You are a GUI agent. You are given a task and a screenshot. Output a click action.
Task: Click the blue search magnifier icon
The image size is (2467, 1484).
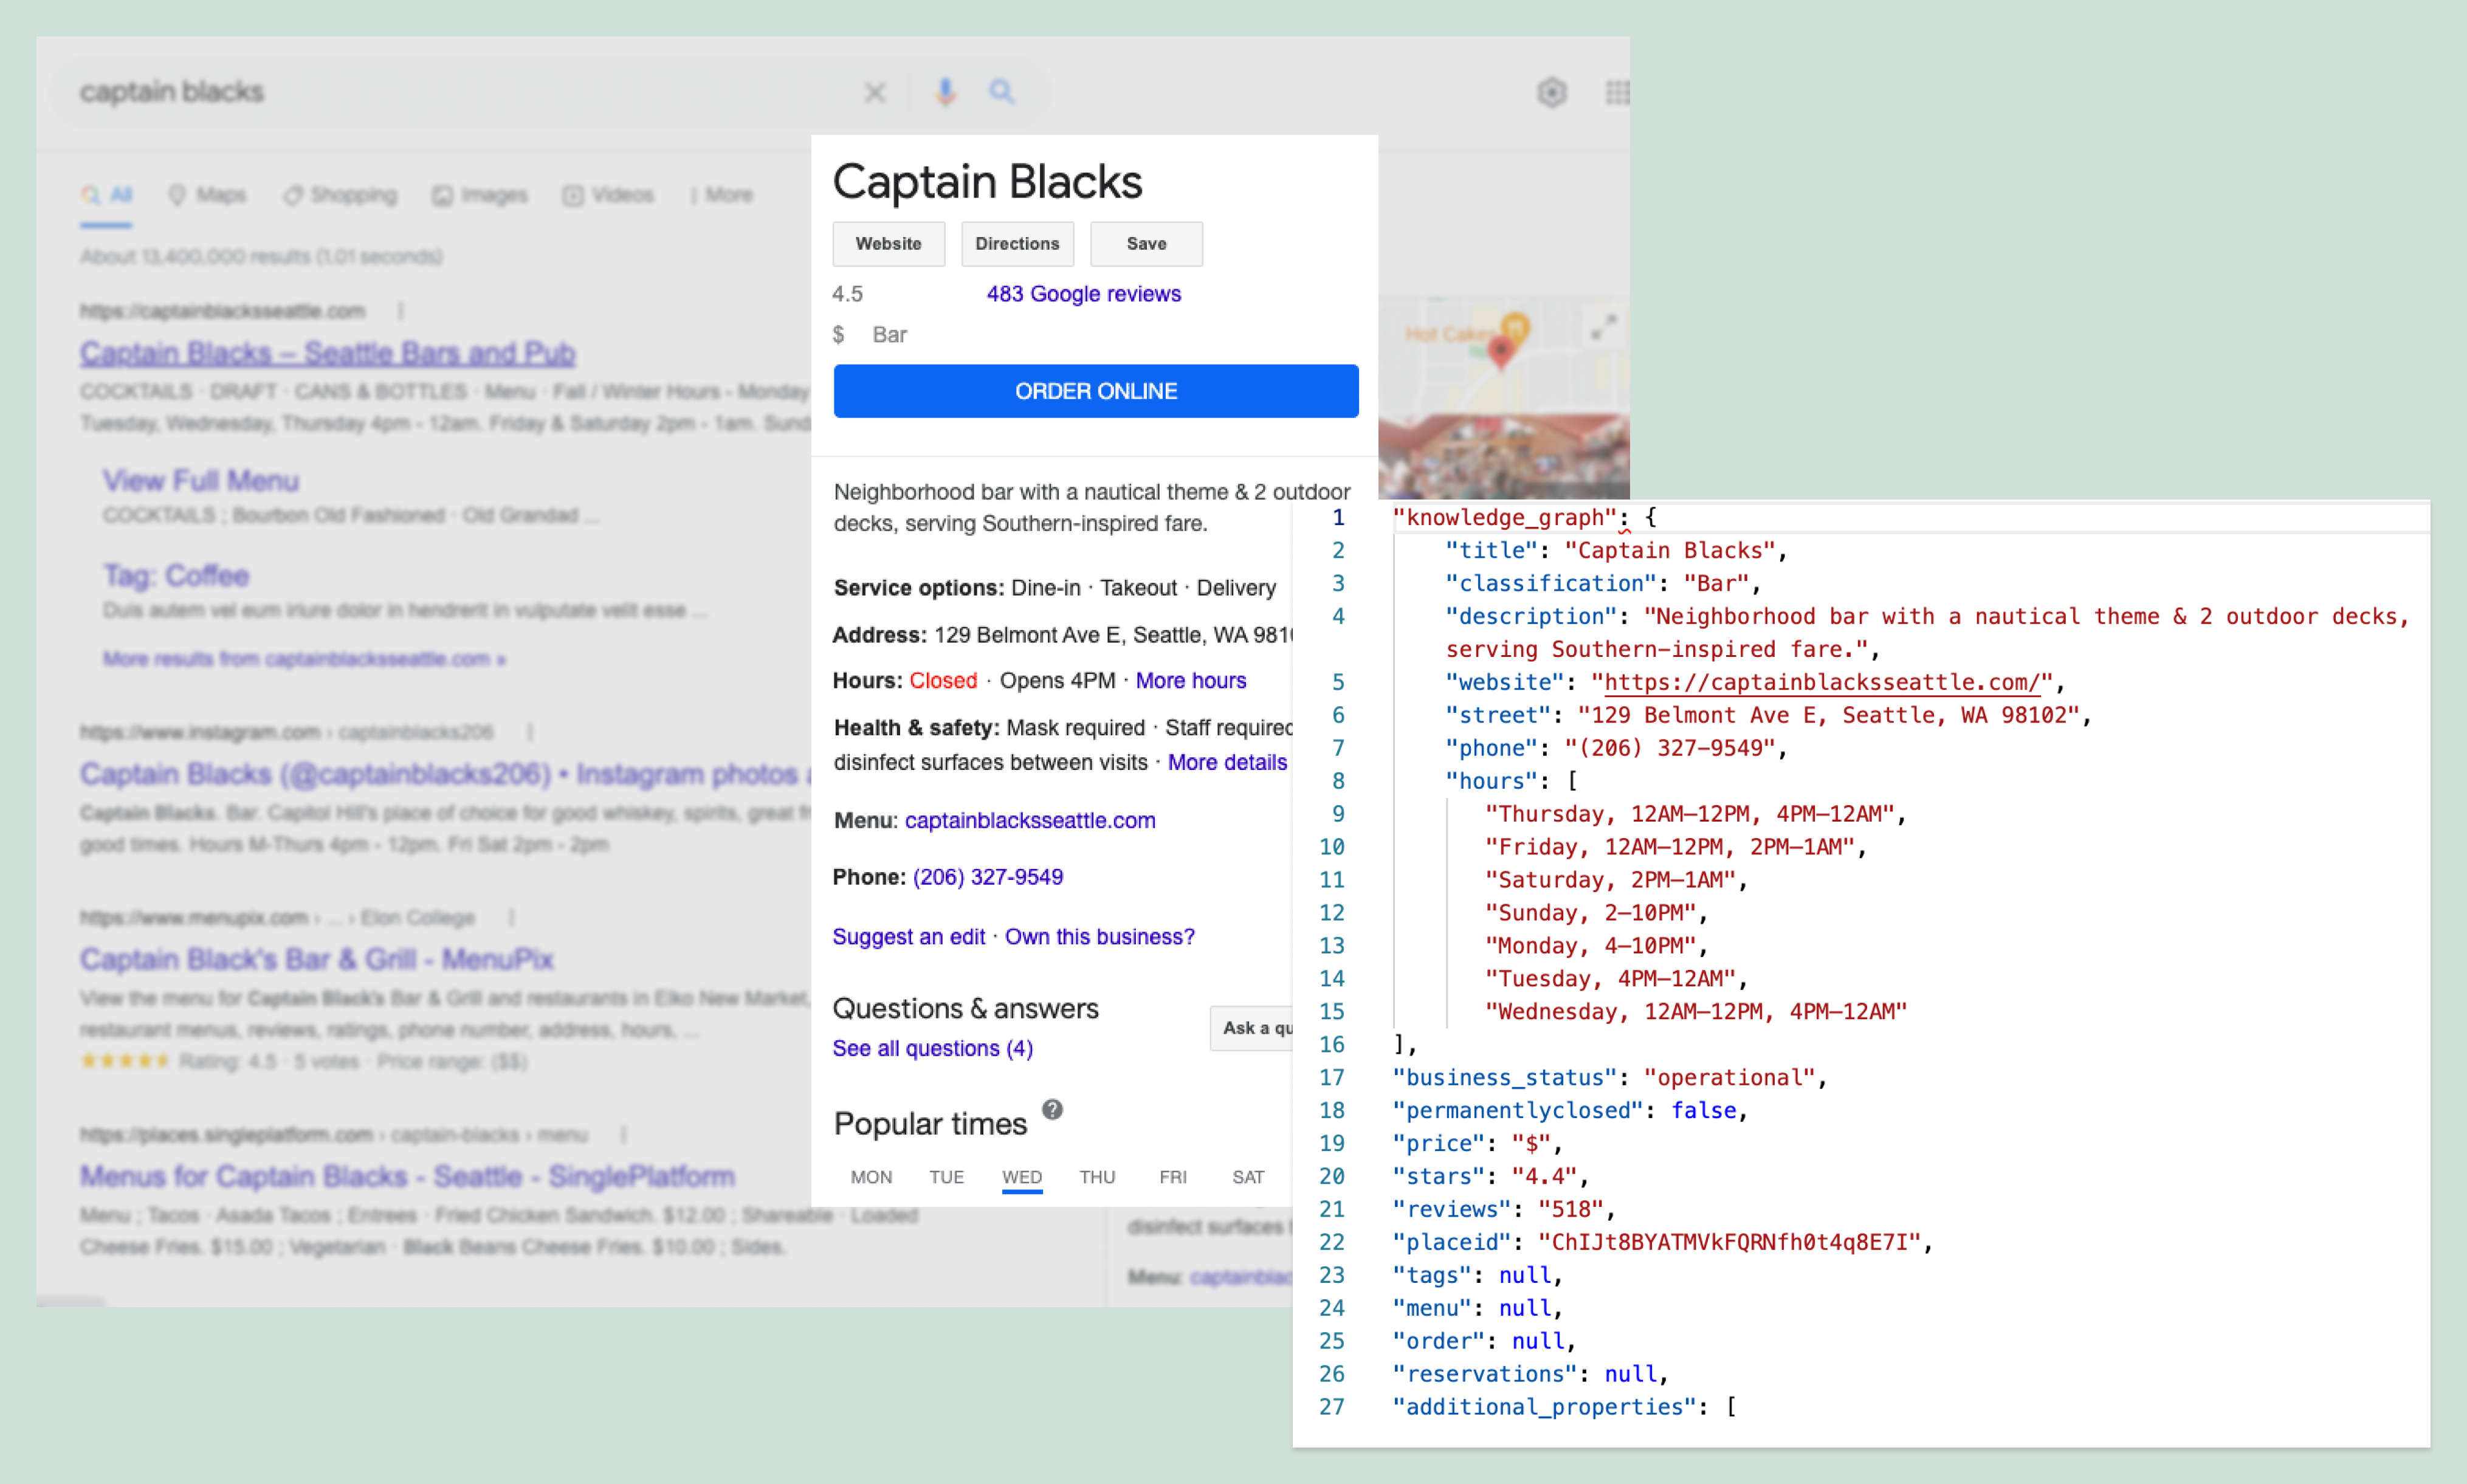(1001, 92)
